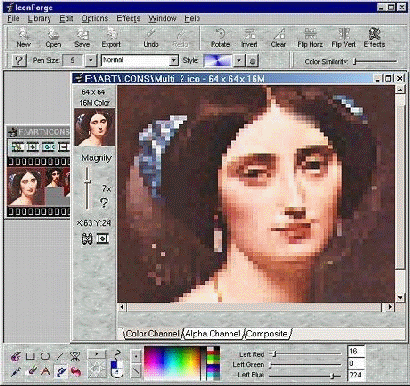Select the line drawing tool
The width and height of the screenshot is (410, 386).
point(60,357)
